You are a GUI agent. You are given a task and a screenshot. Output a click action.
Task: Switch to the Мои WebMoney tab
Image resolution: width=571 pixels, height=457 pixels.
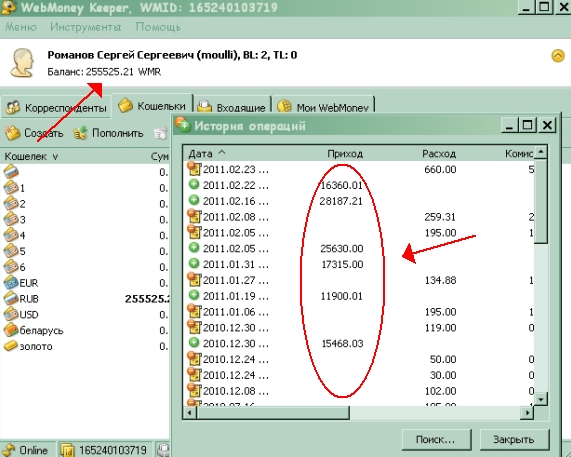click(x=323, y=107)
